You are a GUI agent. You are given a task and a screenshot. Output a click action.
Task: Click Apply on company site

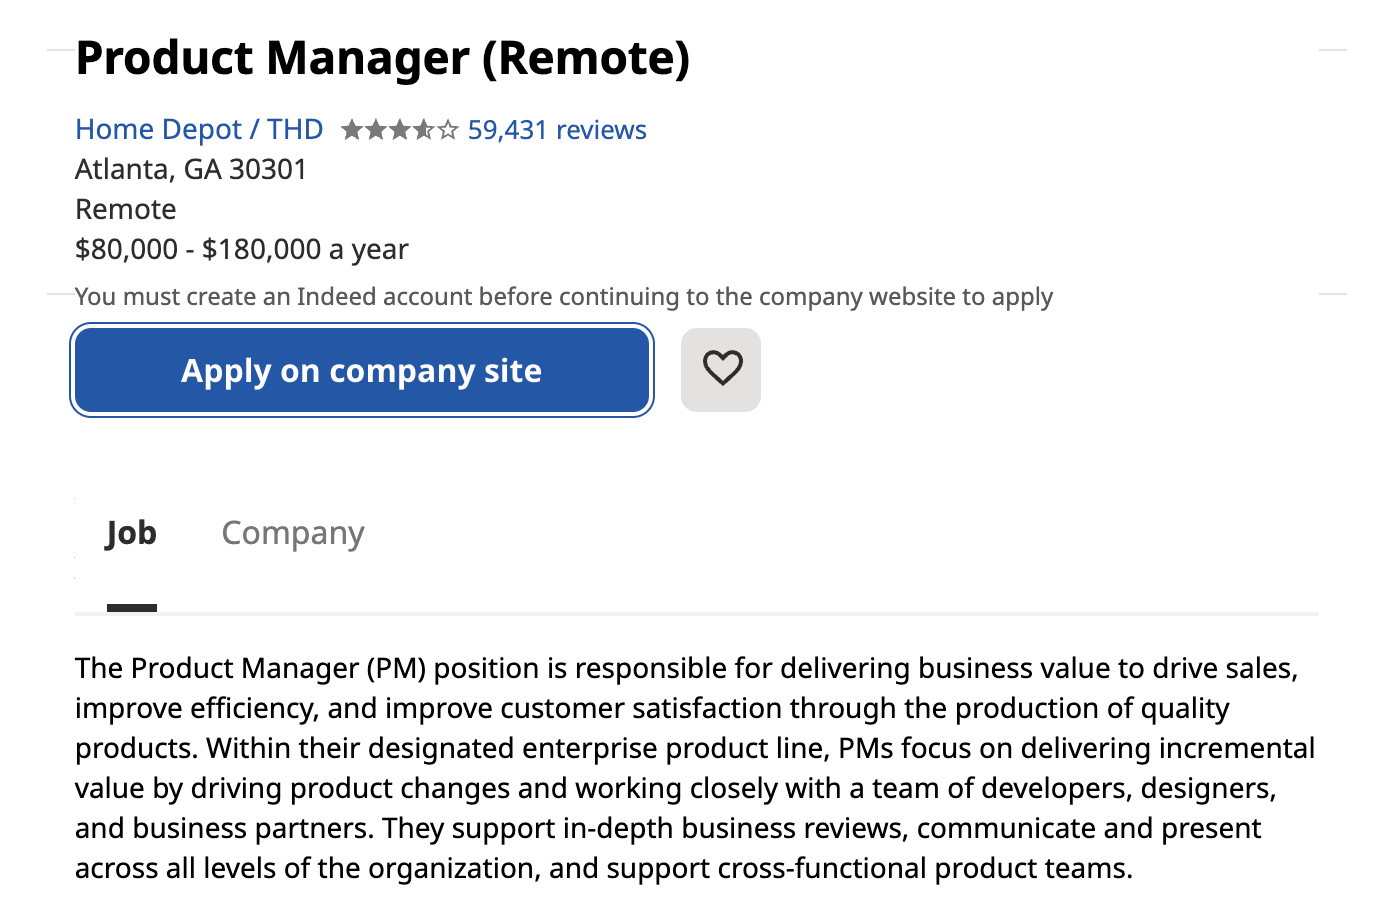coord(362,370)
